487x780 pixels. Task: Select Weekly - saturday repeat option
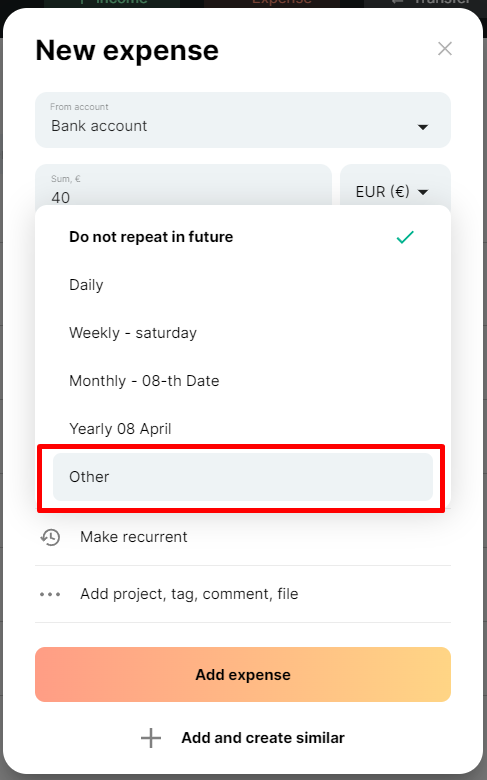tap(243, 333)
